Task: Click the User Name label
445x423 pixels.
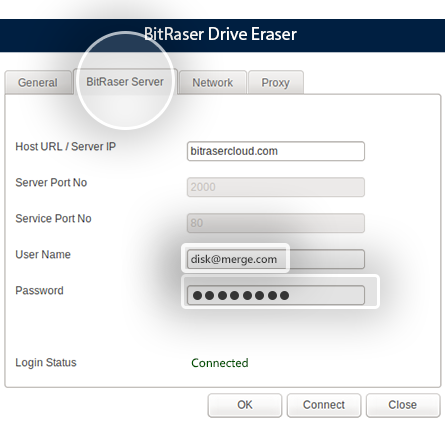Action: pos(43,255)
